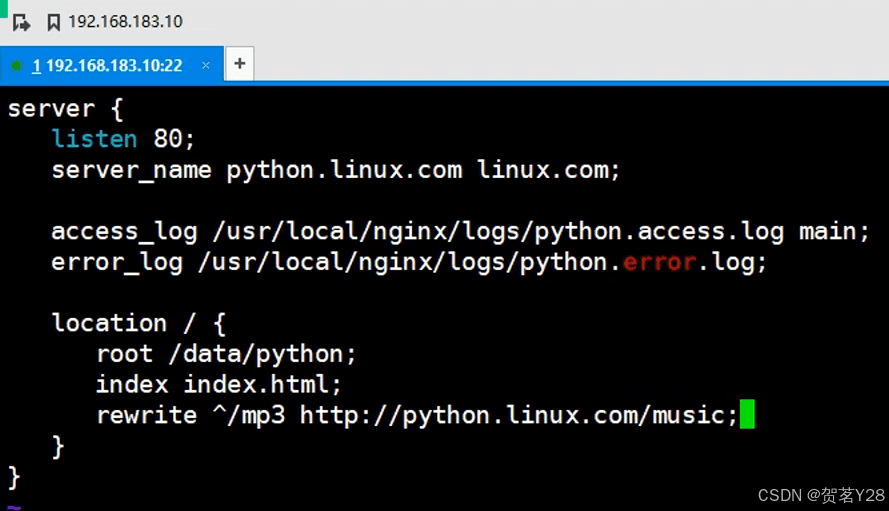Click the 'rewrite' keyword in the terminal
889x511 pixels.
(146, 415)
